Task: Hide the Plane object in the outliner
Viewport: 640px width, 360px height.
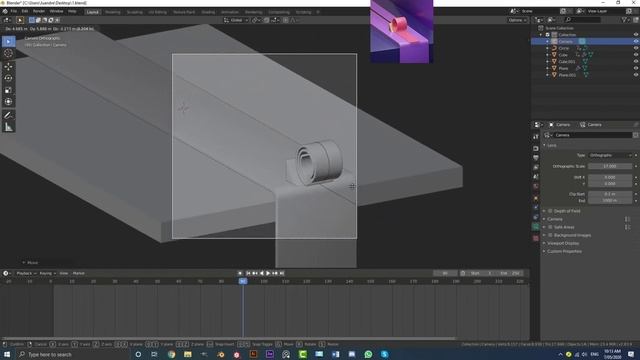Action: [636, 68]
